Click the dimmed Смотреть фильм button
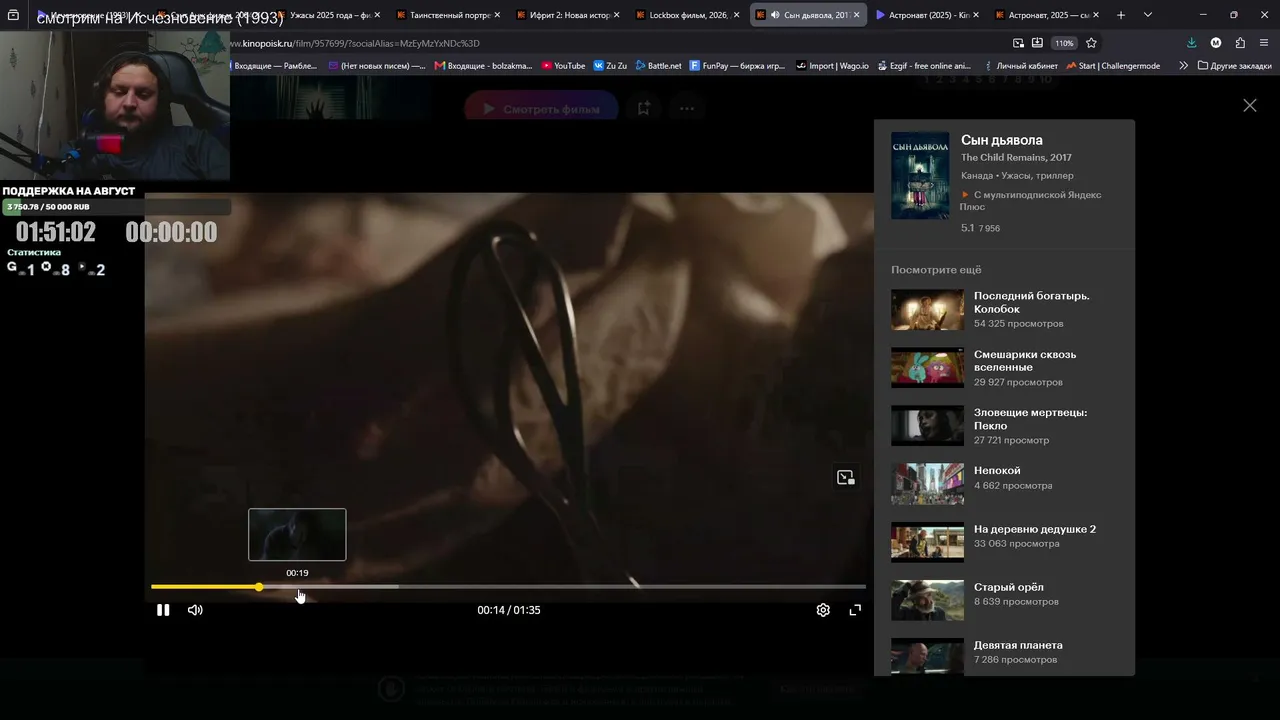Screen dimensions: 1280x720 [x=541, y=109]
